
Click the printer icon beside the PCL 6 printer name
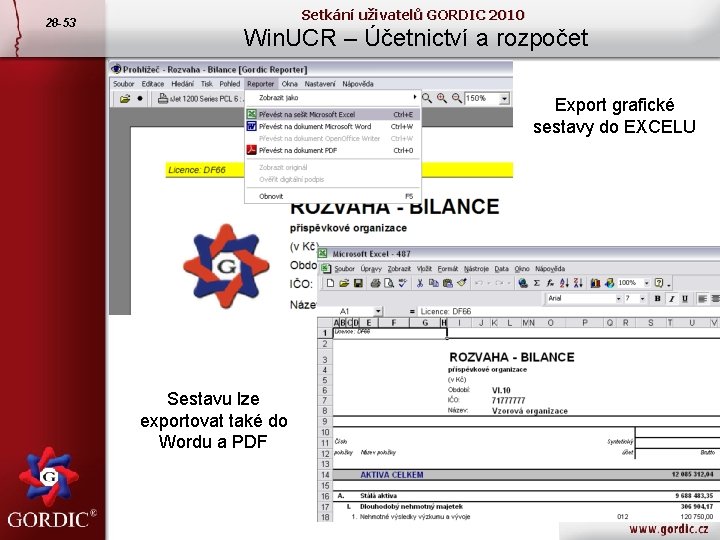click(163, 98)
